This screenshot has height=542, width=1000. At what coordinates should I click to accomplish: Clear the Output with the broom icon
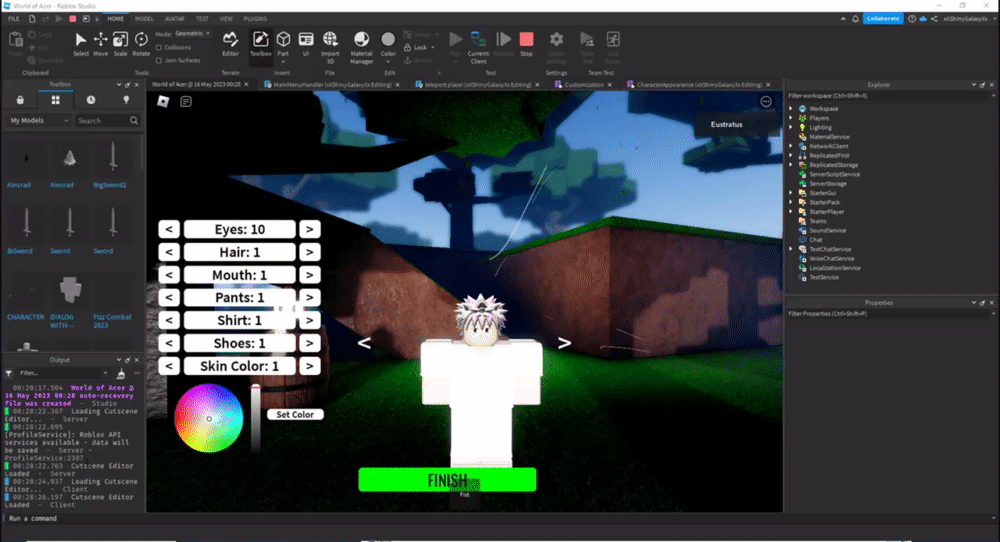121,373
